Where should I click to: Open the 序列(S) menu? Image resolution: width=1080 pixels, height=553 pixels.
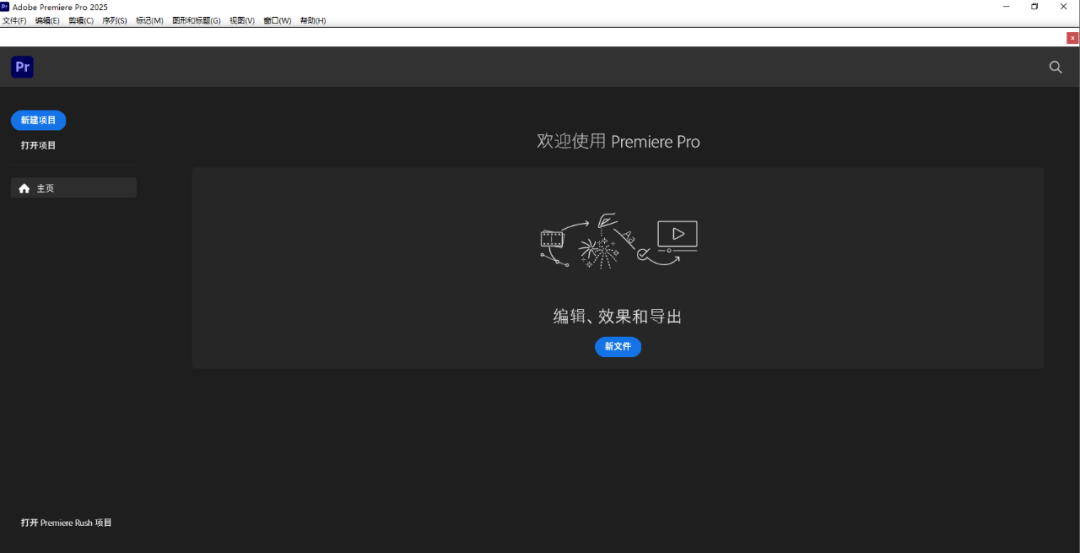point(115,21)
